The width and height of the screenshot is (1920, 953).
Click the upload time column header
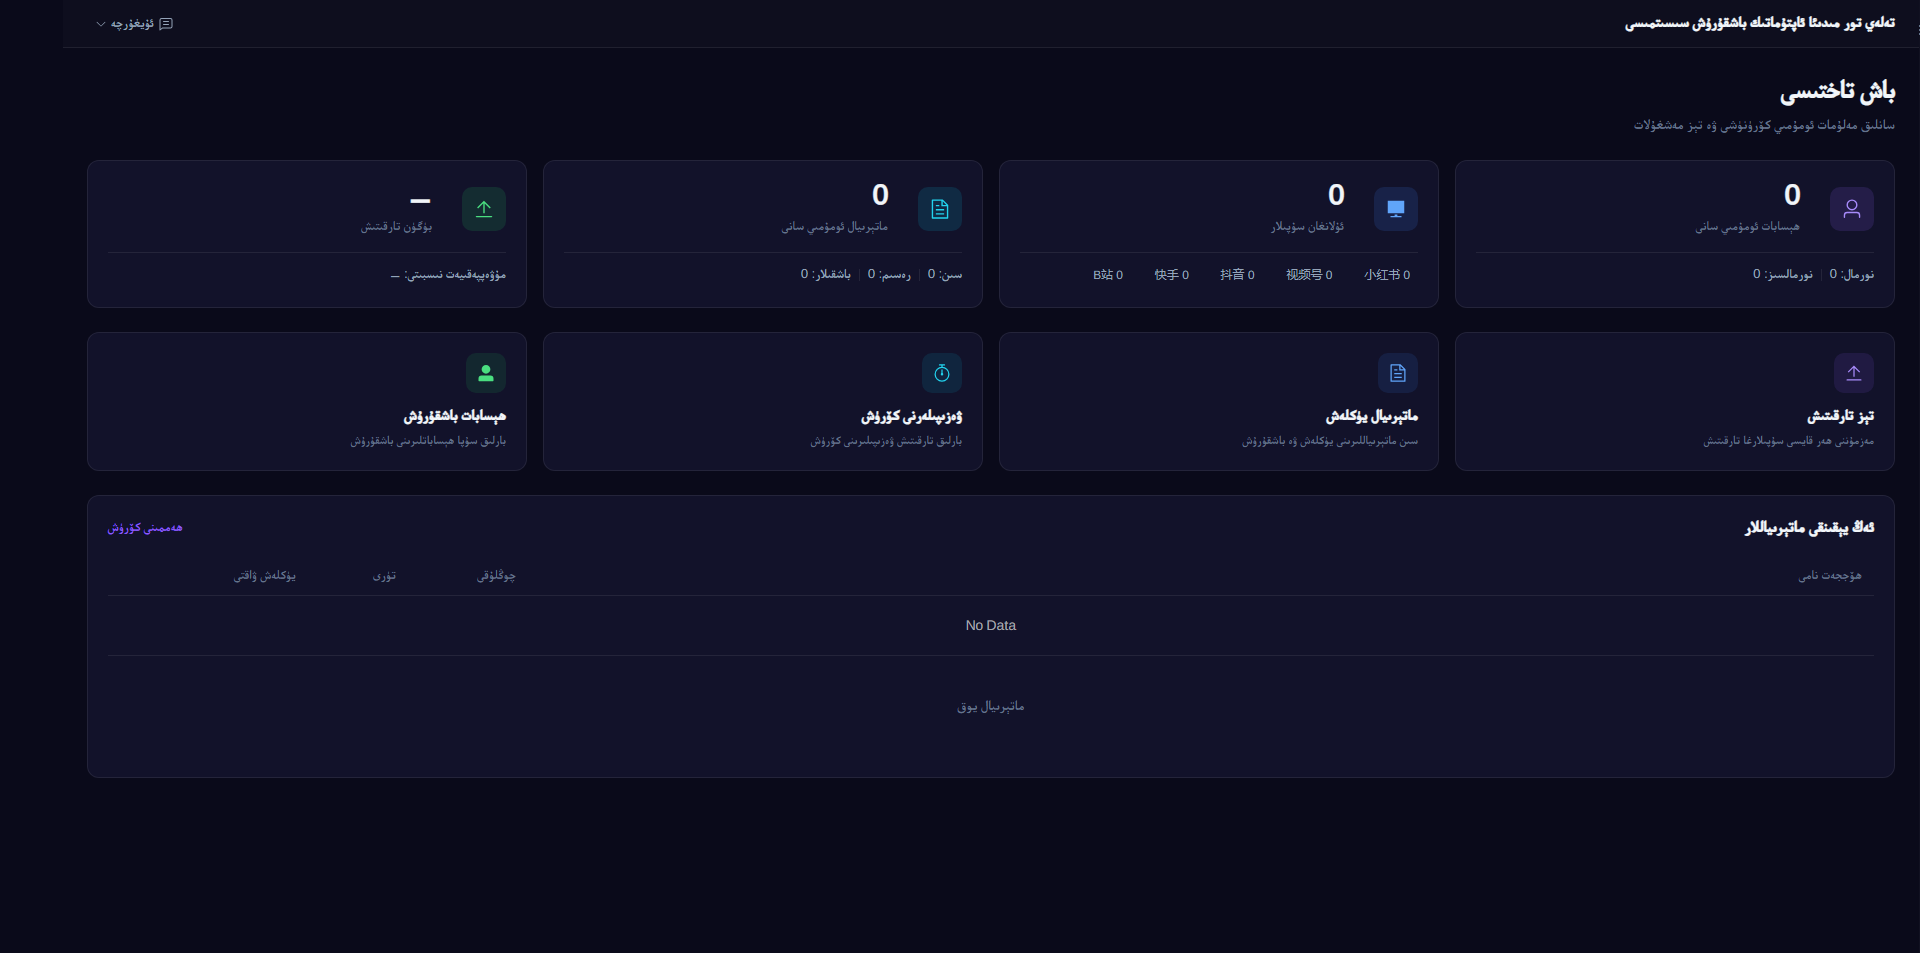pyautogui.click(x=265, y=575)
